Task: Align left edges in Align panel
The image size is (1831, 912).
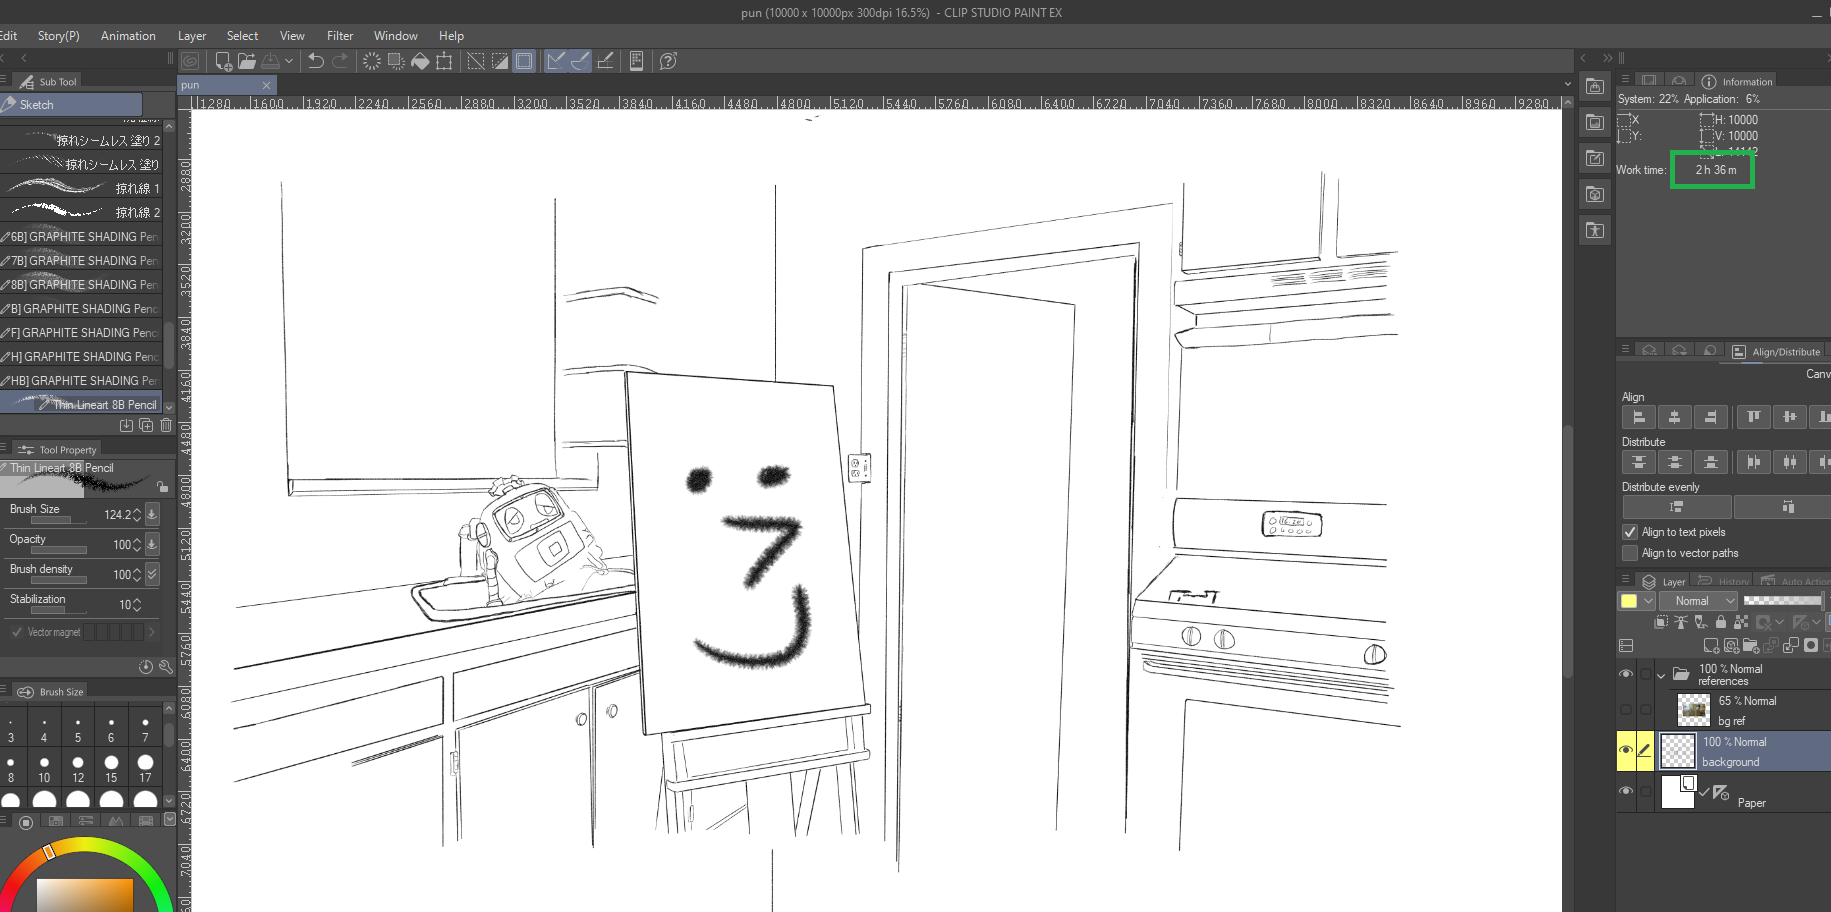Action: (x=1638, y=417)
